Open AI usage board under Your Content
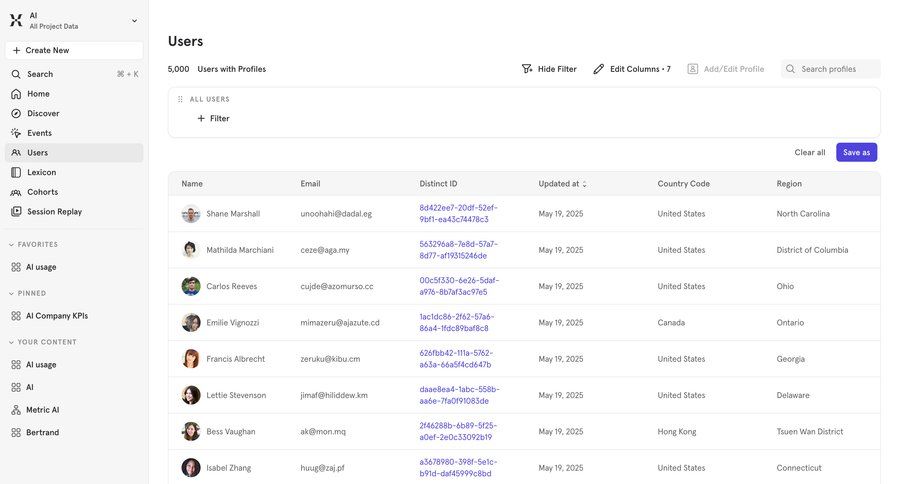Viewport: 900px width, 484px height. click(x=41, y=365)
